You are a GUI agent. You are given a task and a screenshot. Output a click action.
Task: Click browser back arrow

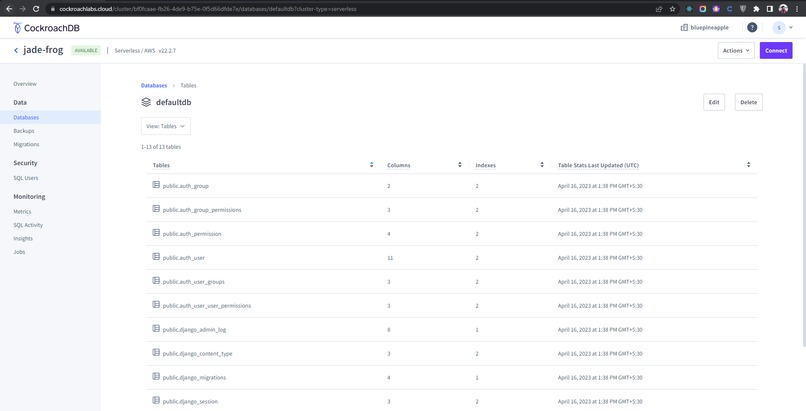(9, 9)
